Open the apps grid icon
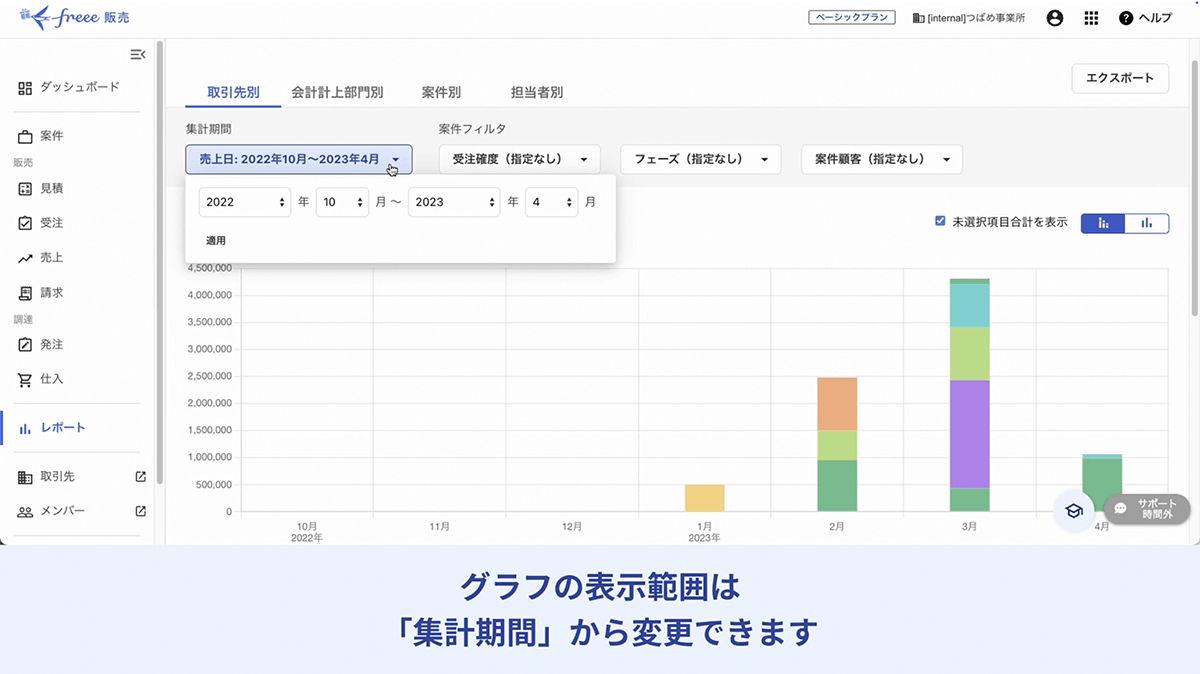Screen dimensions: 1200x674 click(1091, 18)
